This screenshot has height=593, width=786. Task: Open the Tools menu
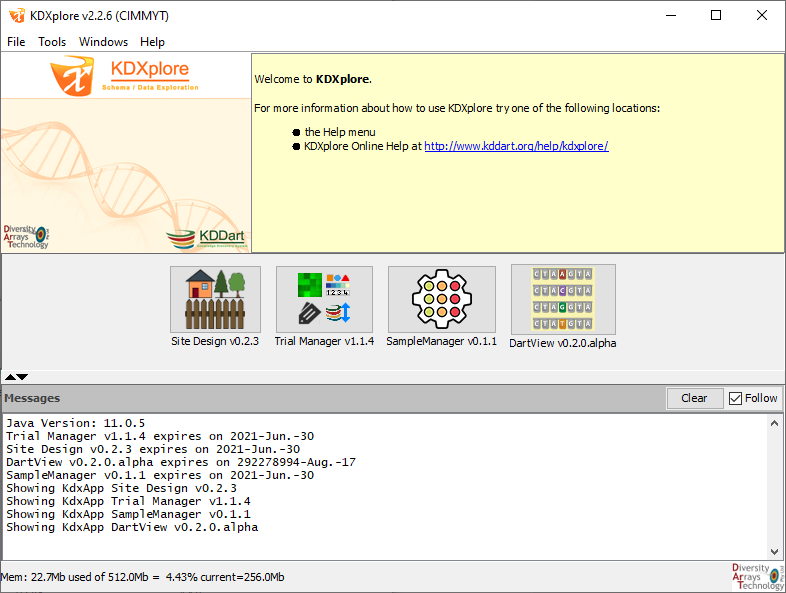(52, 42)
